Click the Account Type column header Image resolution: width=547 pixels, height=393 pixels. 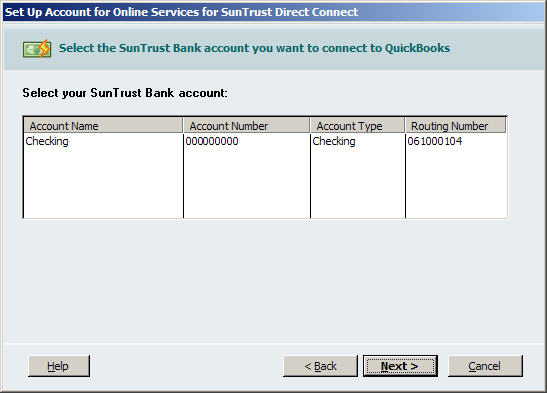357,126
